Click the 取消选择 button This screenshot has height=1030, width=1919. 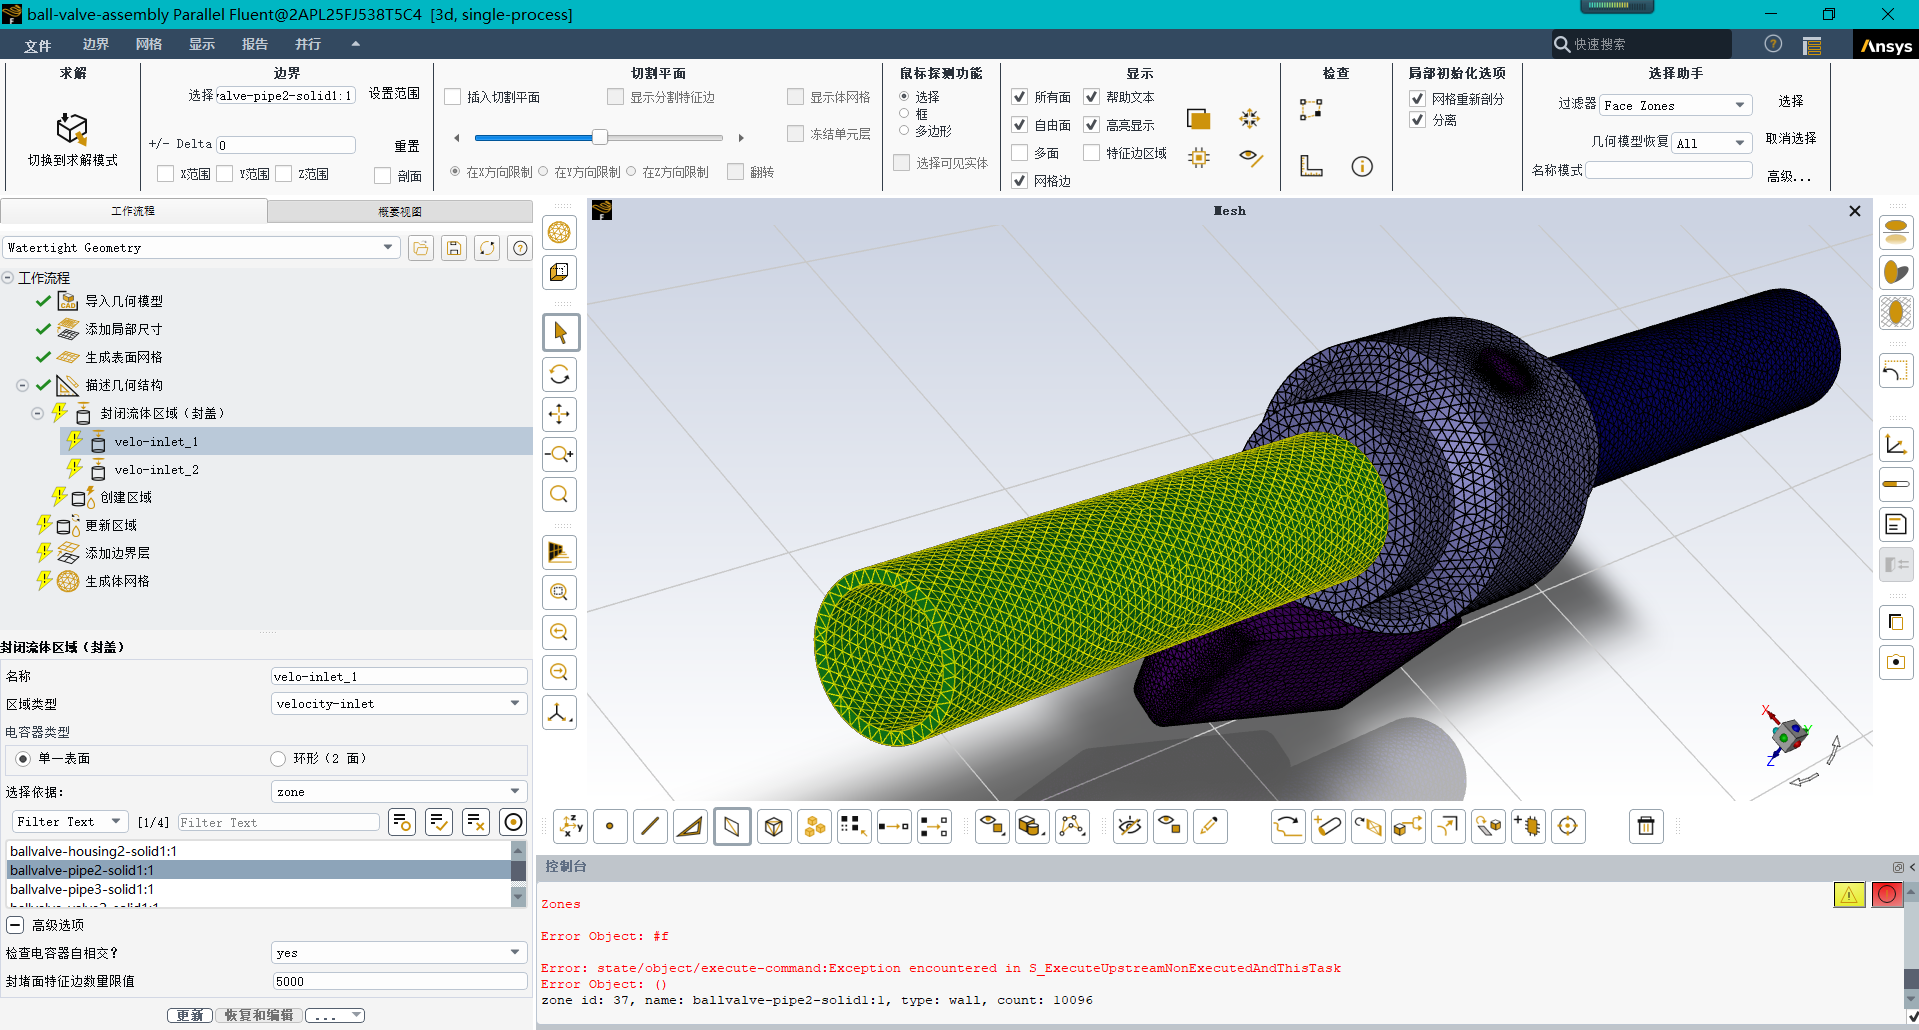[1791, 139]
